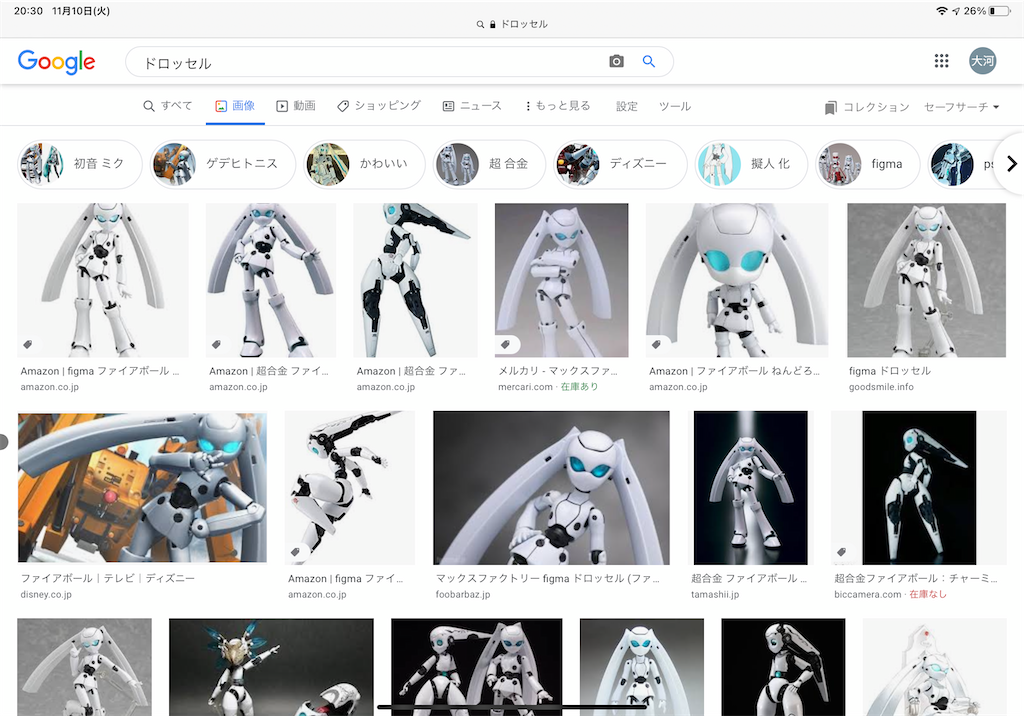Open Amazon ねんどろ image result

click(737, 280)
